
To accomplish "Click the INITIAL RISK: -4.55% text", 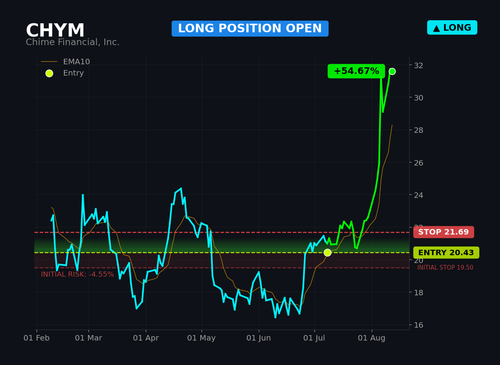I will [77, 274].
